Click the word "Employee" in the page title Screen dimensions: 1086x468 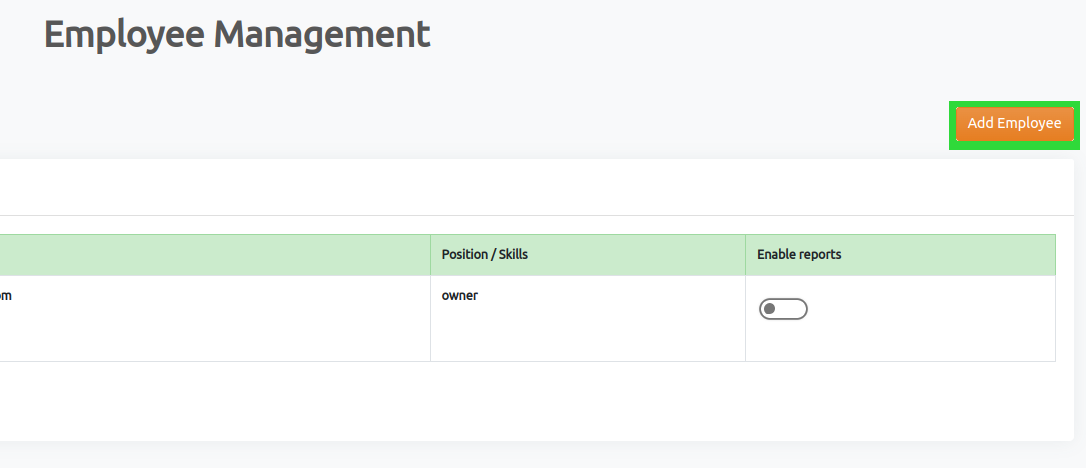124,34
